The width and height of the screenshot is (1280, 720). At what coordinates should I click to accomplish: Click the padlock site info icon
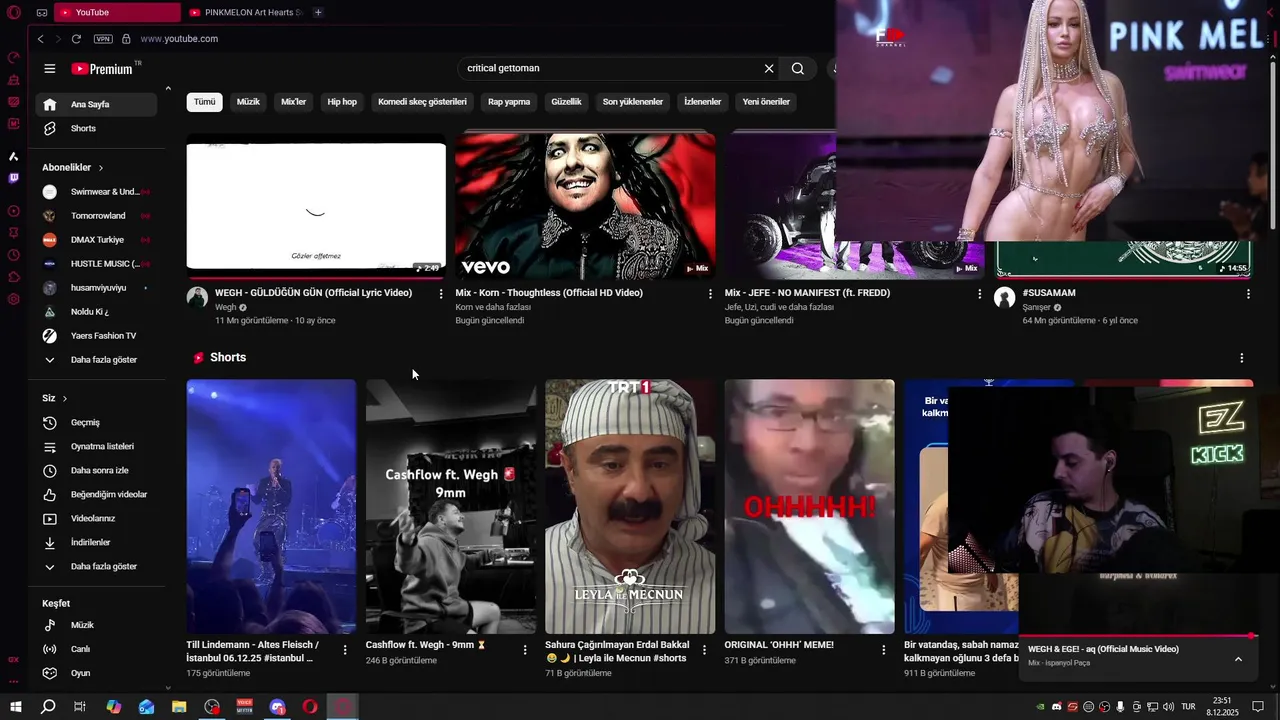126,39
